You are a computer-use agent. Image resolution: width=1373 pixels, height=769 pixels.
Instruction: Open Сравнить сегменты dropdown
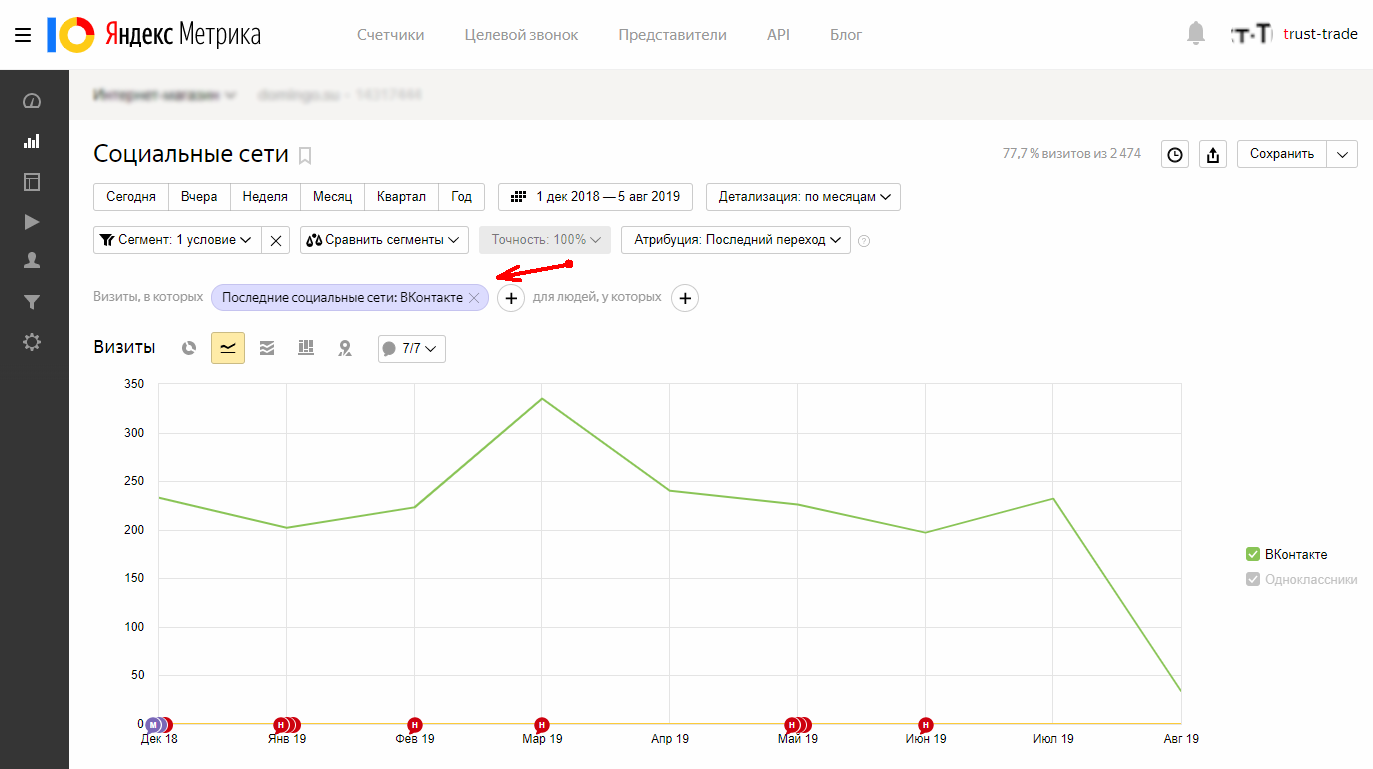point(385,240)
